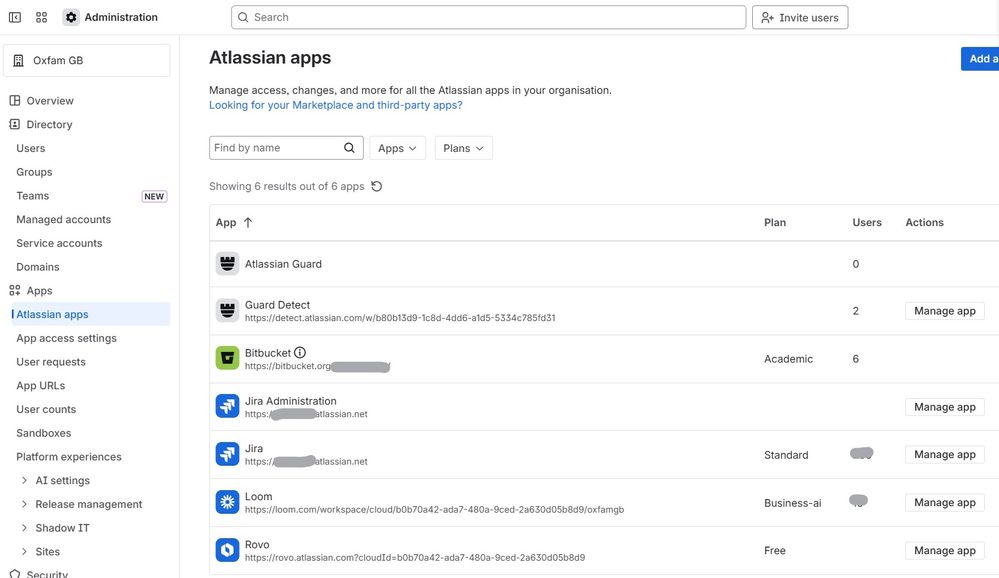This screenshot has height=578, width=999.
Task: Open the app switcher grid icon
Action: coord(41,17)
